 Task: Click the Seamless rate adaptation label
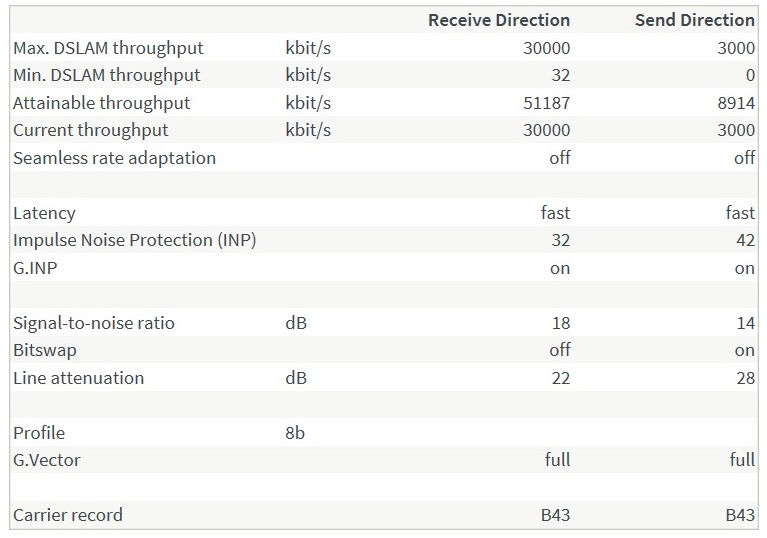coord(114,158)
